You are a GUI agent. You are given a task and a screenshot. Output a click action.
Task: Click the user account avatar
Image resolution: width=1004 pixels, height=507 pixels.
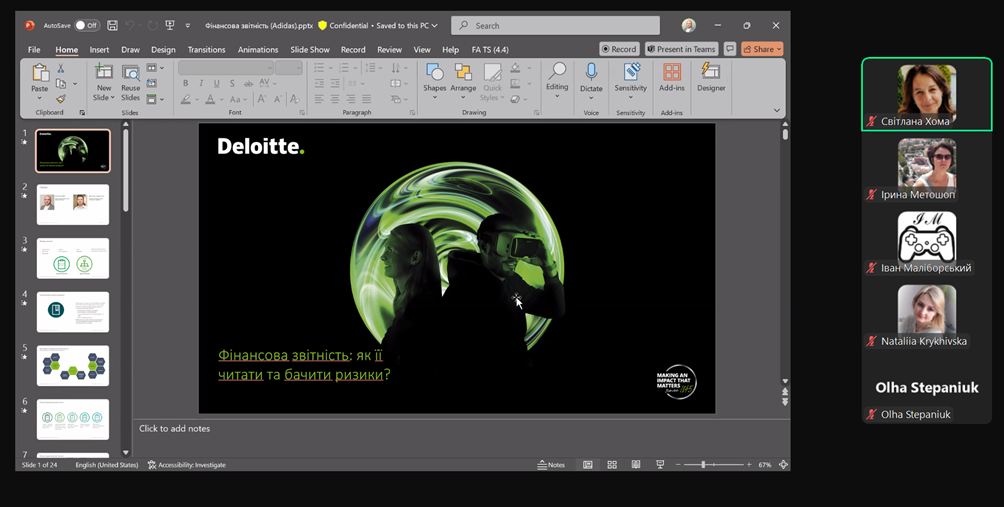pyautogui.click(x=688, y=26)
